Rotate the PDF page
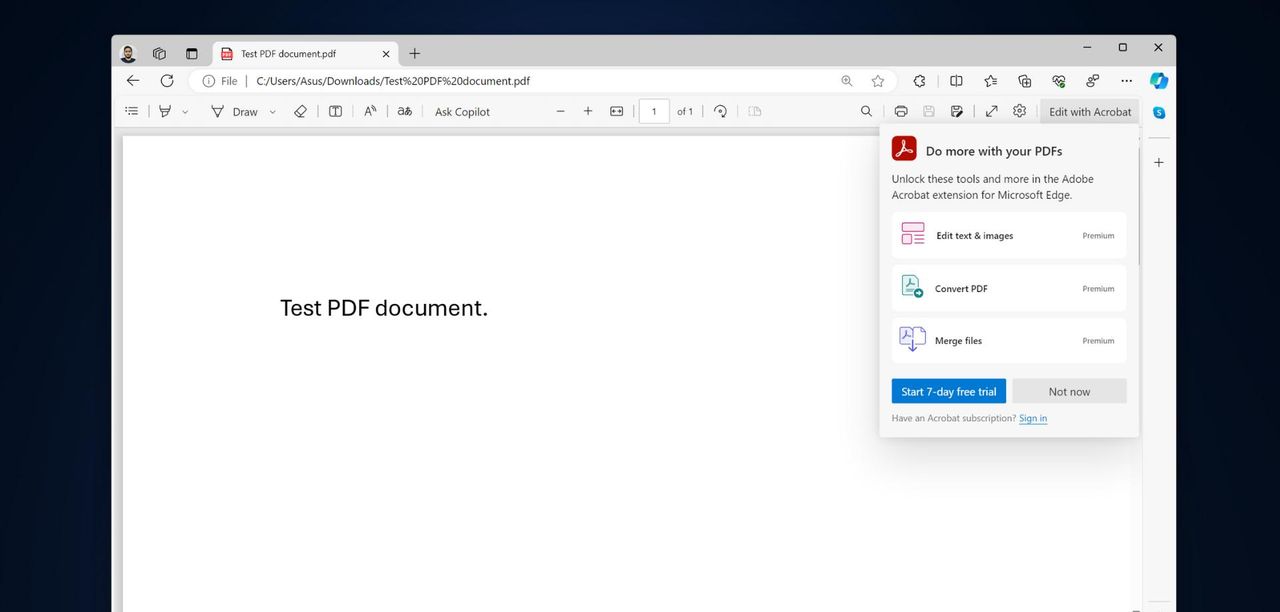 tap(720, 111)
